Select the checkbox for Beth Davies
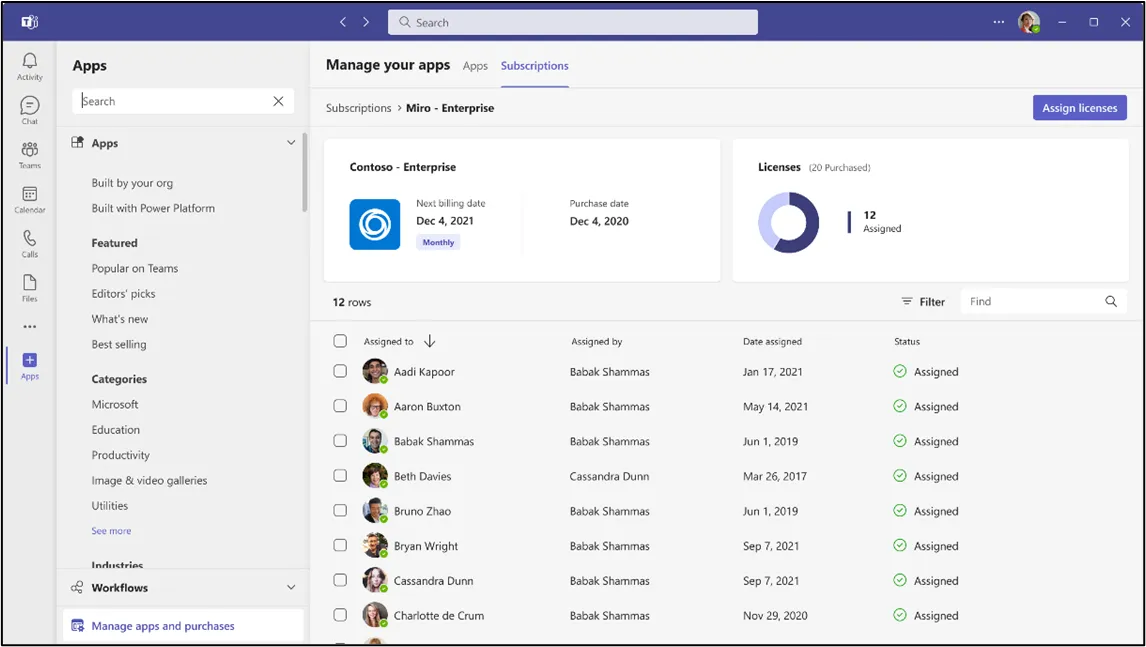This screenshot has width=1146, height=647. tap(340, 476)
